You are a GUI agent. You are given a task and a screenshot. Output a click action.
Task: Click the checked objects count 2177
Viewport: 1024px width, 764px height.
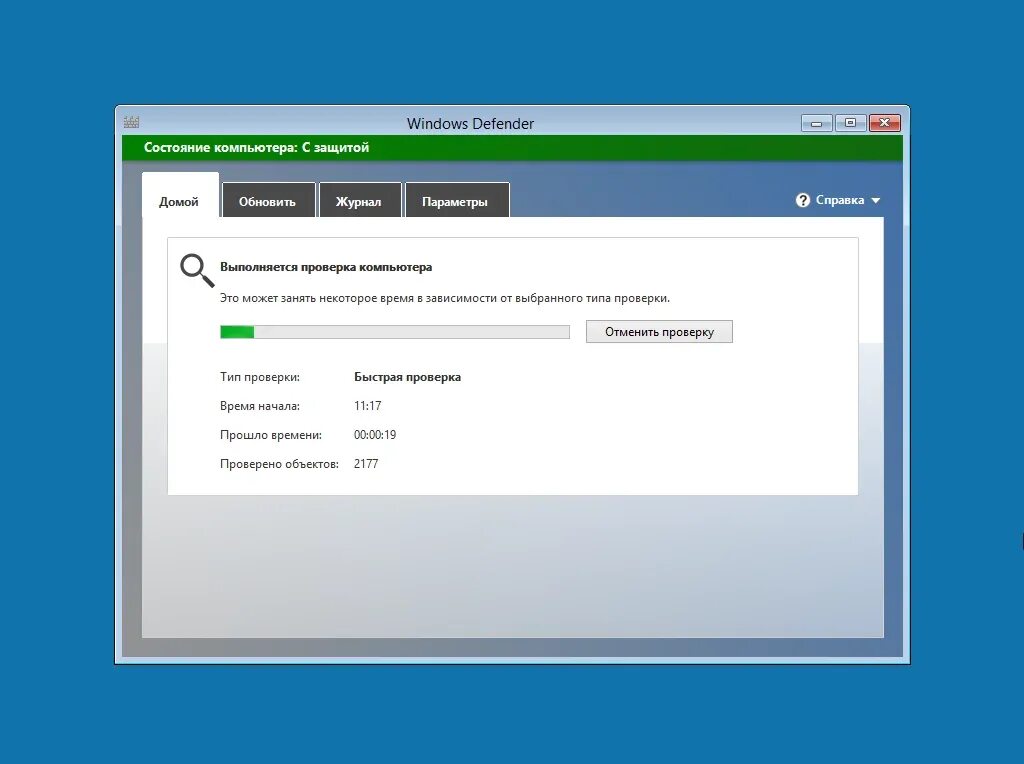tap(366, 464)
